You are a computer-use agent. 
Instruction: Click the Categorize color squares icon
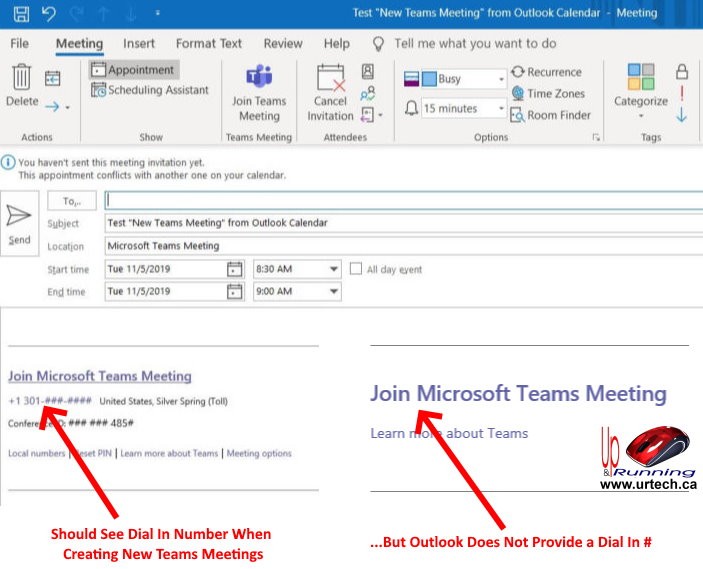[641, 77]
